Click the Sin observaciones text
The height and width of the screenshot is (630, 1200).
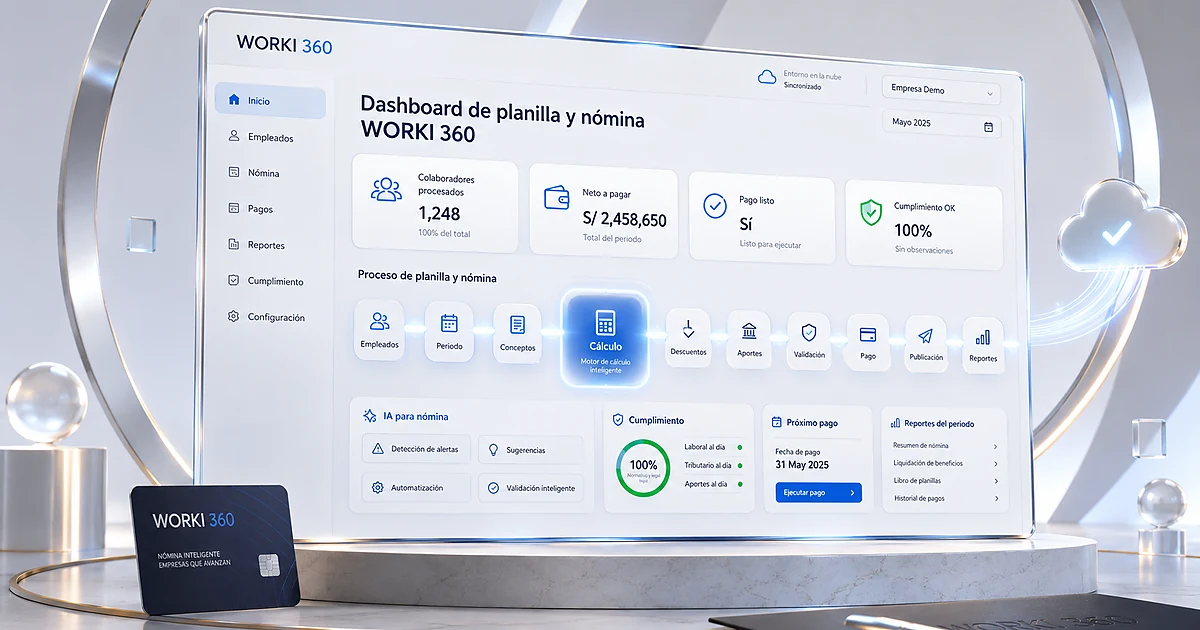tap(924, 250)
